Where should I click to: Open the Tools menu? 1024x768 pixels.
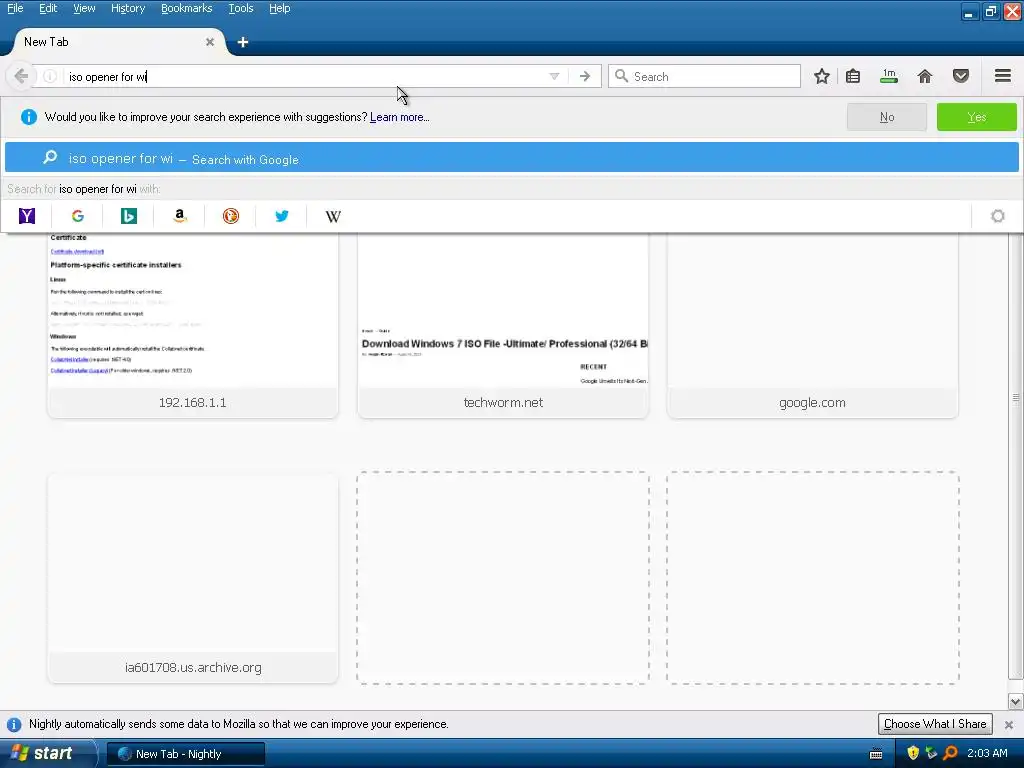pyautogui.click(x=241, y=8)
